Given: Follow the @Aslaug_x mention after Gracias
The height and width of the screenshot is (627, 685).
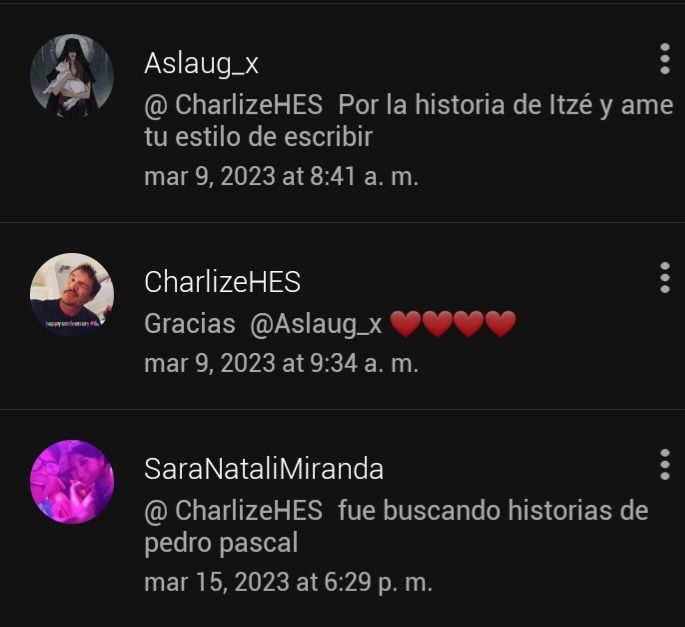Looking at the screenshot, I should coord(316,324).
